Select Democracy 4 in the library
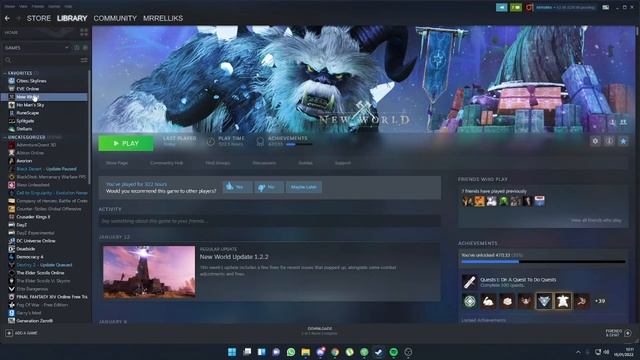 [x=30, y=257]
